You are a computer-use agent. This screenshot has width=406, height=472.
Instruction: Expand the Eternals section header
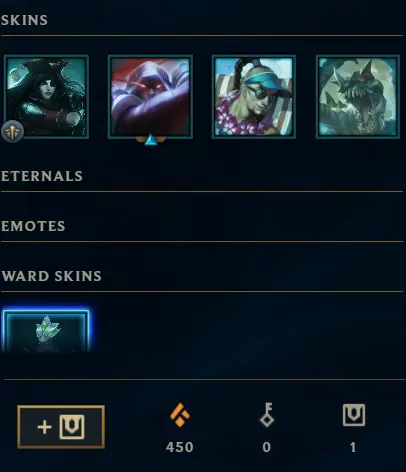(42, 176)
